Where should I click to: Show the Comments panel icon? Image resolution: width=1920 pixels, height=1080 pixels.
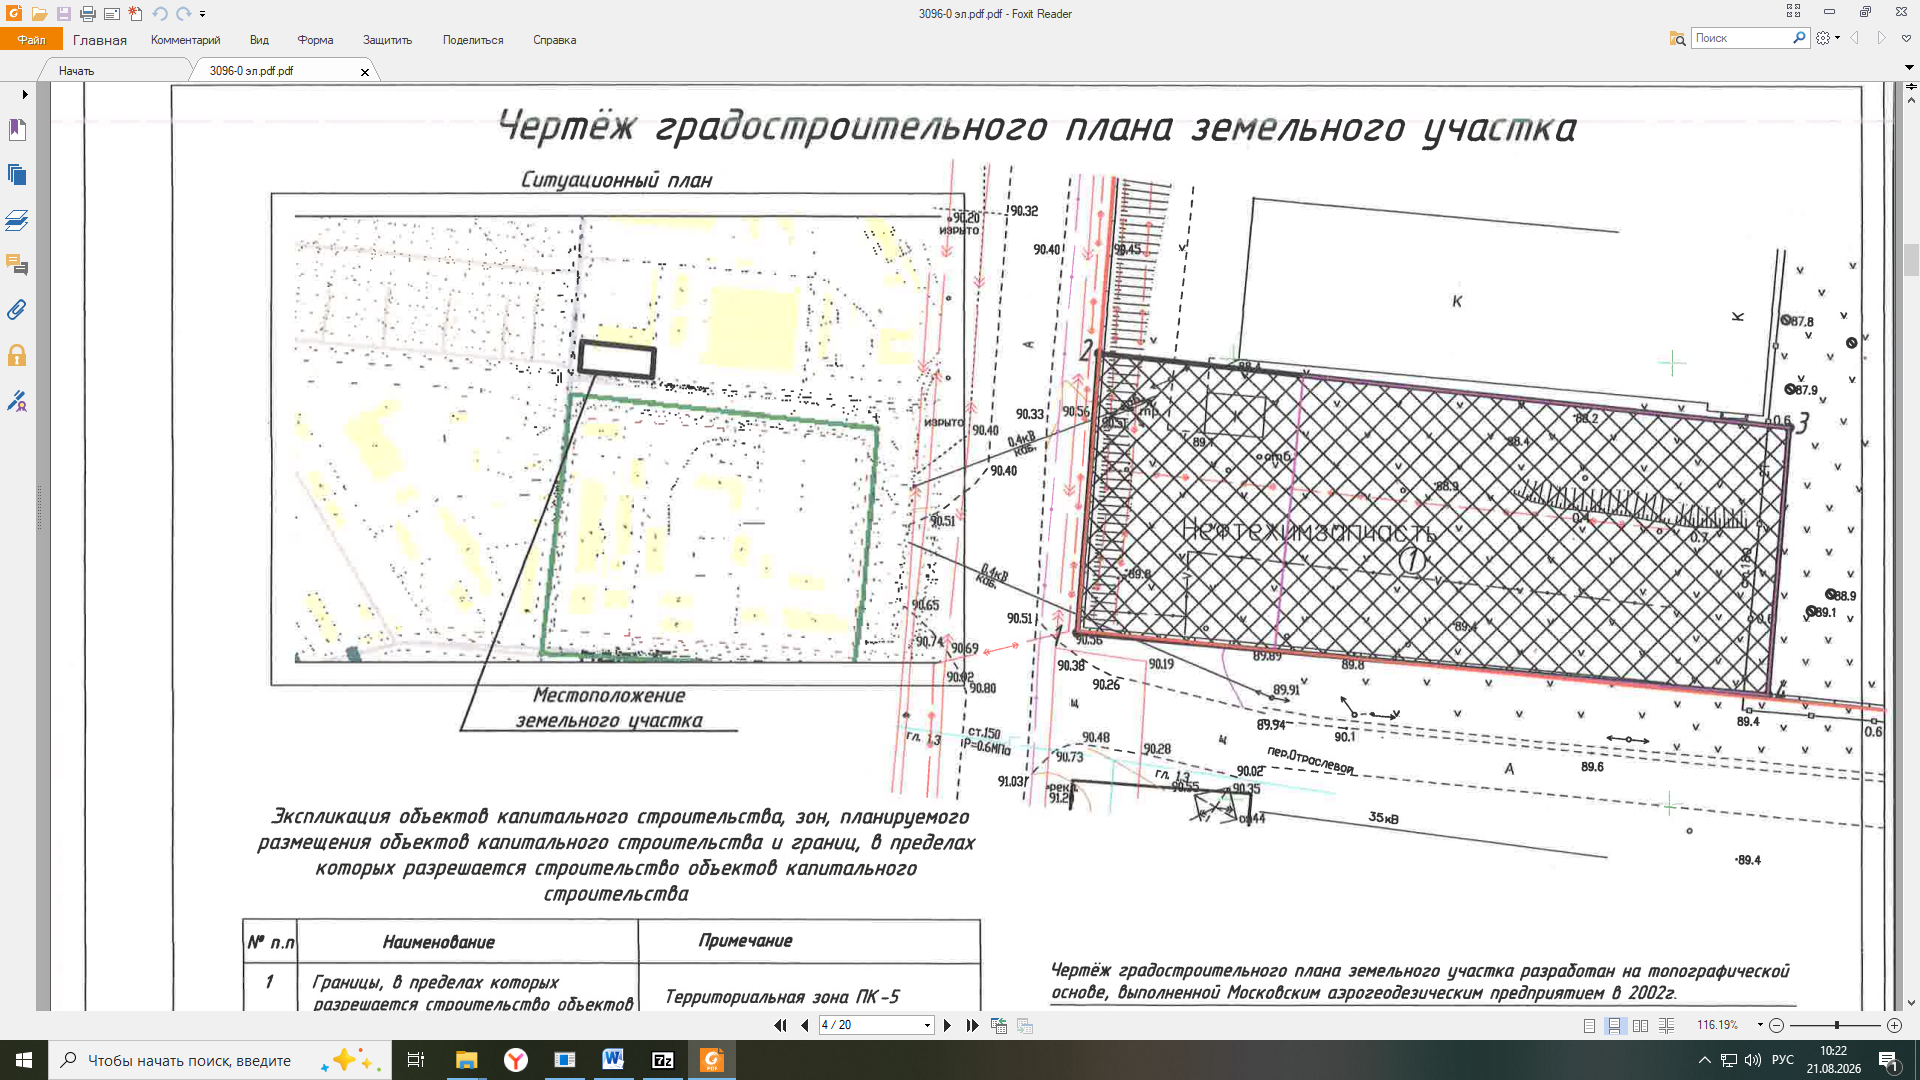tap(17, 265)
